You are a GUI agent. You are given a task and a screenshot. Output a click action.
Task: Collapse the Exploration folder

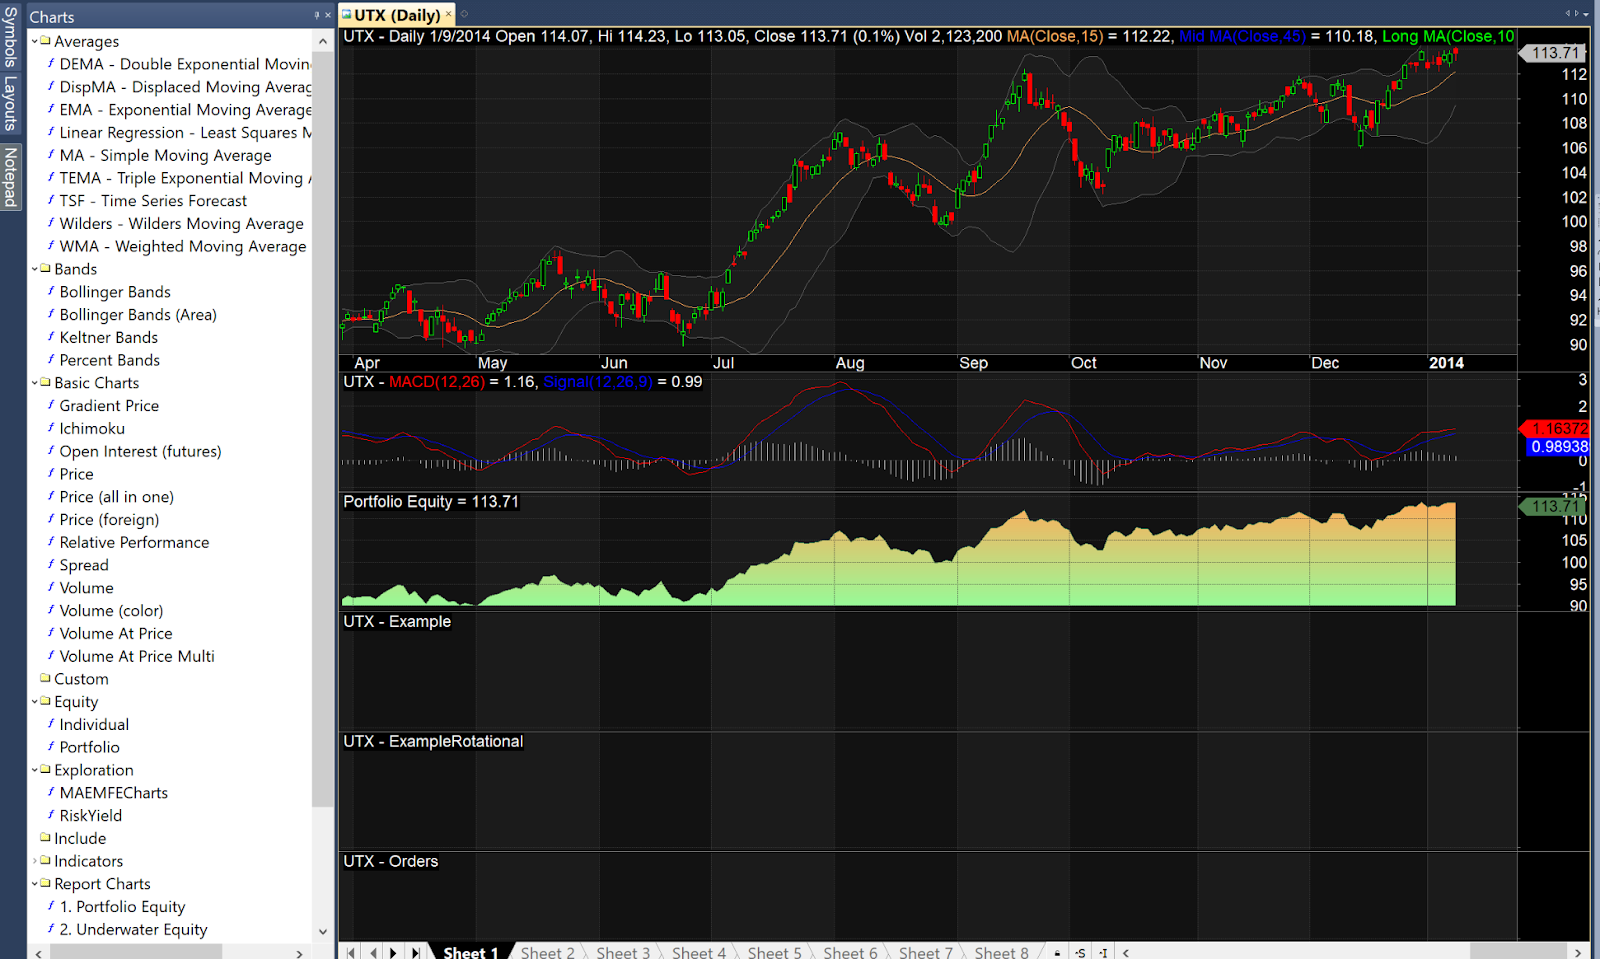[x=35, y=770]
